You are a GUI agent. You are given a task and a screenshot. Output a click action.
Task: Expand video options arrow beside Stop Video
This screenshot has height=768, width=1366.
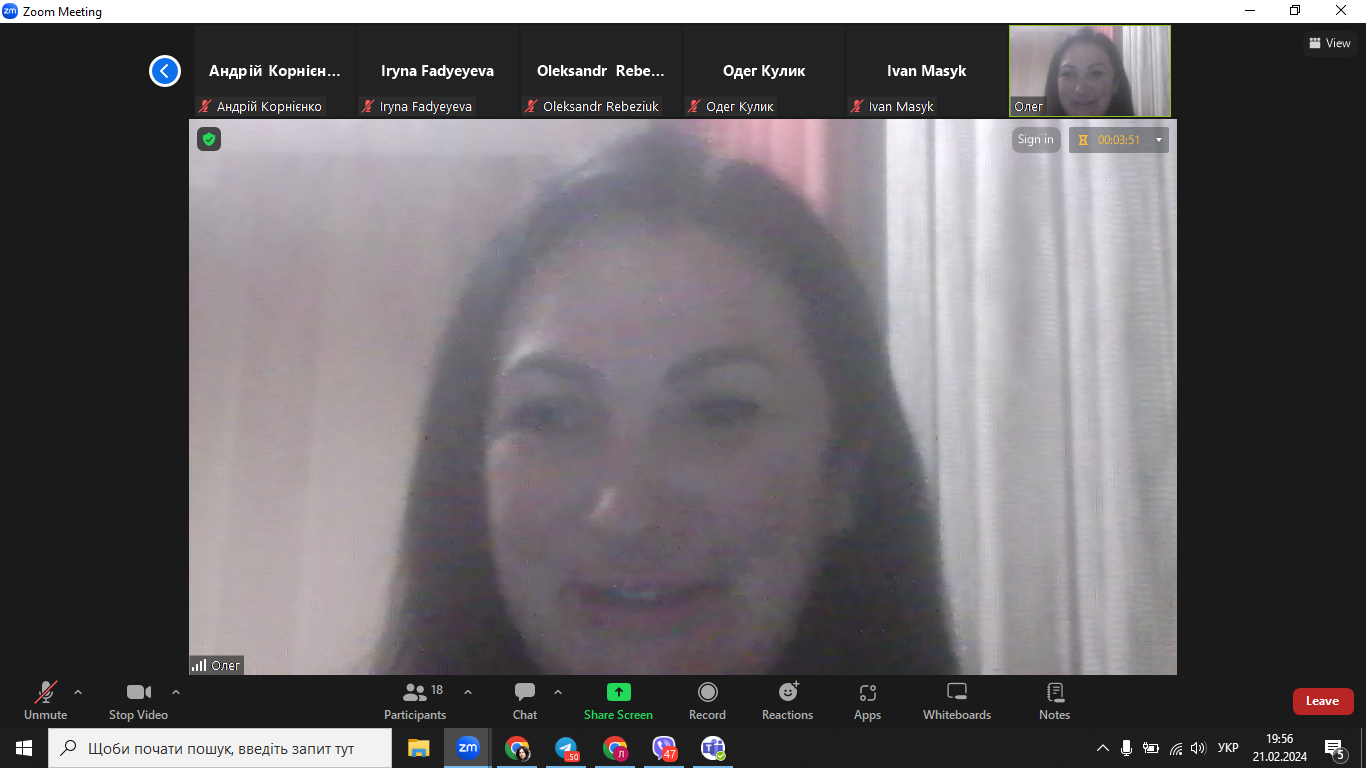coord(176,692)
